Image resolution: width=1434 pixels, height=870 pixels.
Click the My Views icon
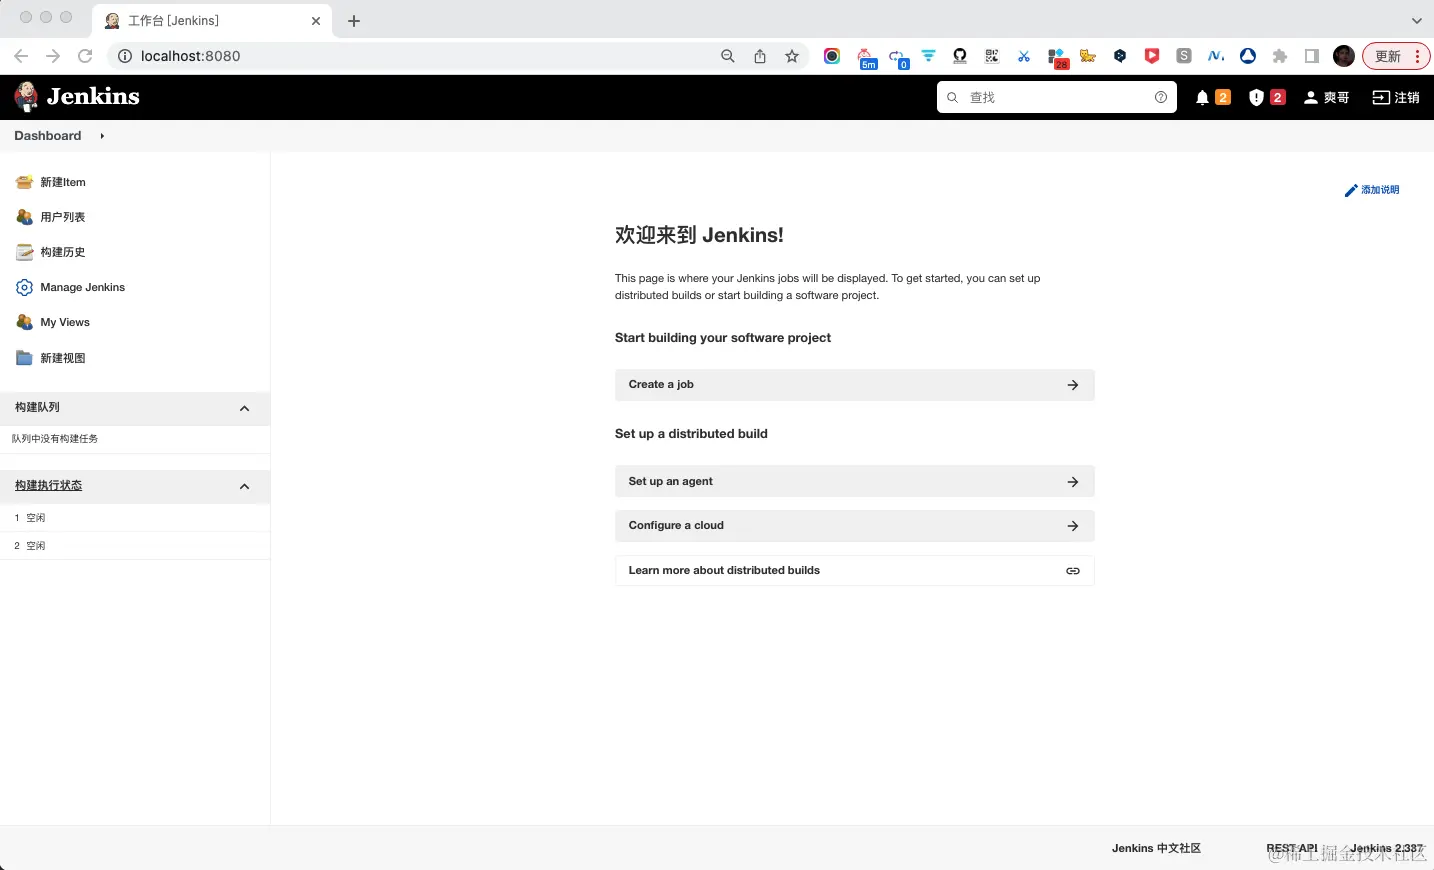click(25, 322)
